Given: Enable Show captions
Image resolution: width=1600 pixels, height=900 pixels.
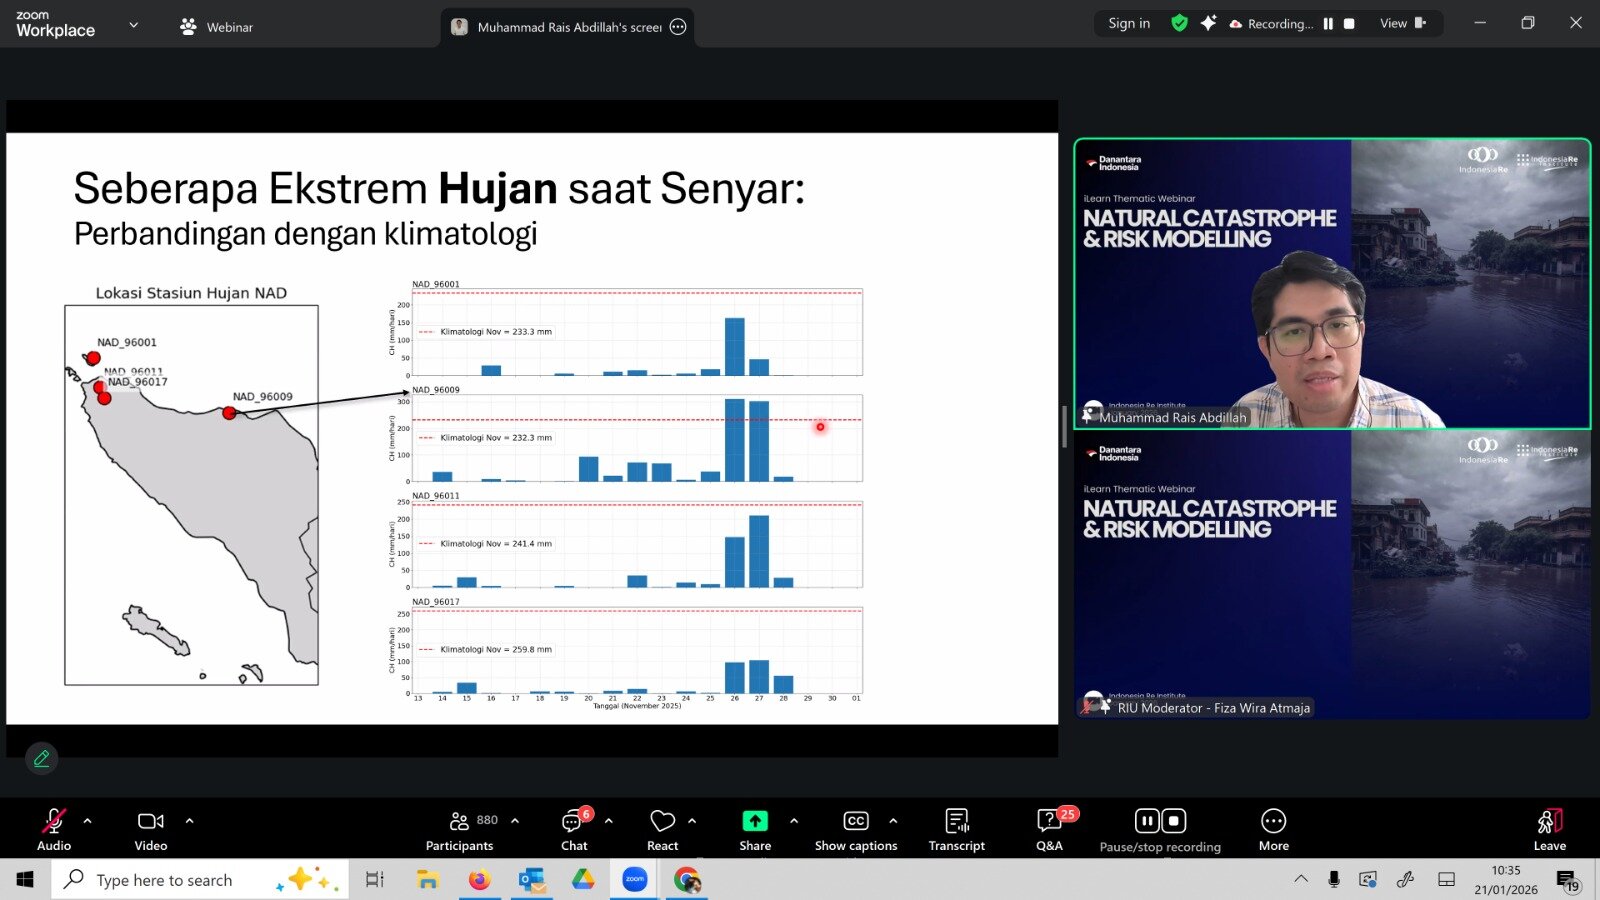Looking at the screenshot, I should pos(855,829).
